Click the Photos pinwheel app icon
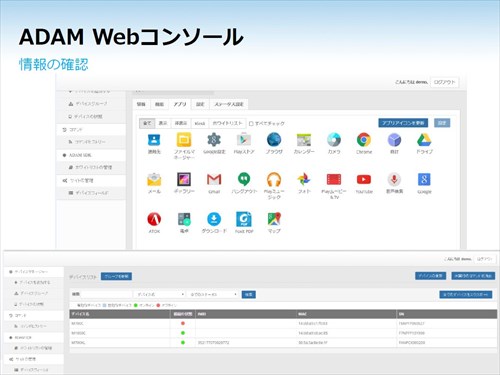The height and width of the screenshot is (375, 500). [304, 180]
